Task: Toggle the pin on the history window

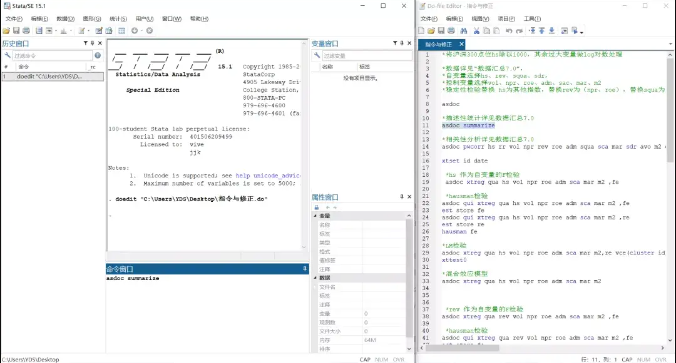Action: click(x=92, y=43)
